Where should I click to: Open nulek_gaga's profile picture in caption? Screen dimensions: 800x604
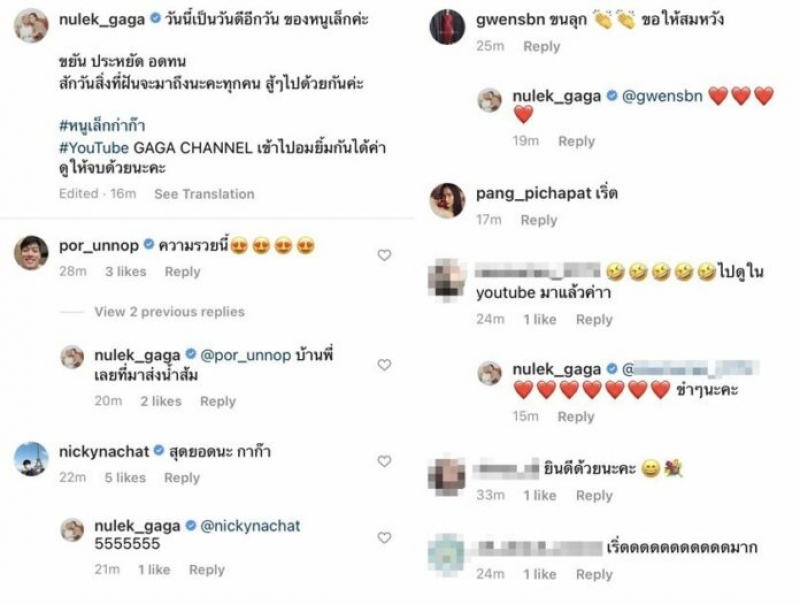tap(31, 26)
